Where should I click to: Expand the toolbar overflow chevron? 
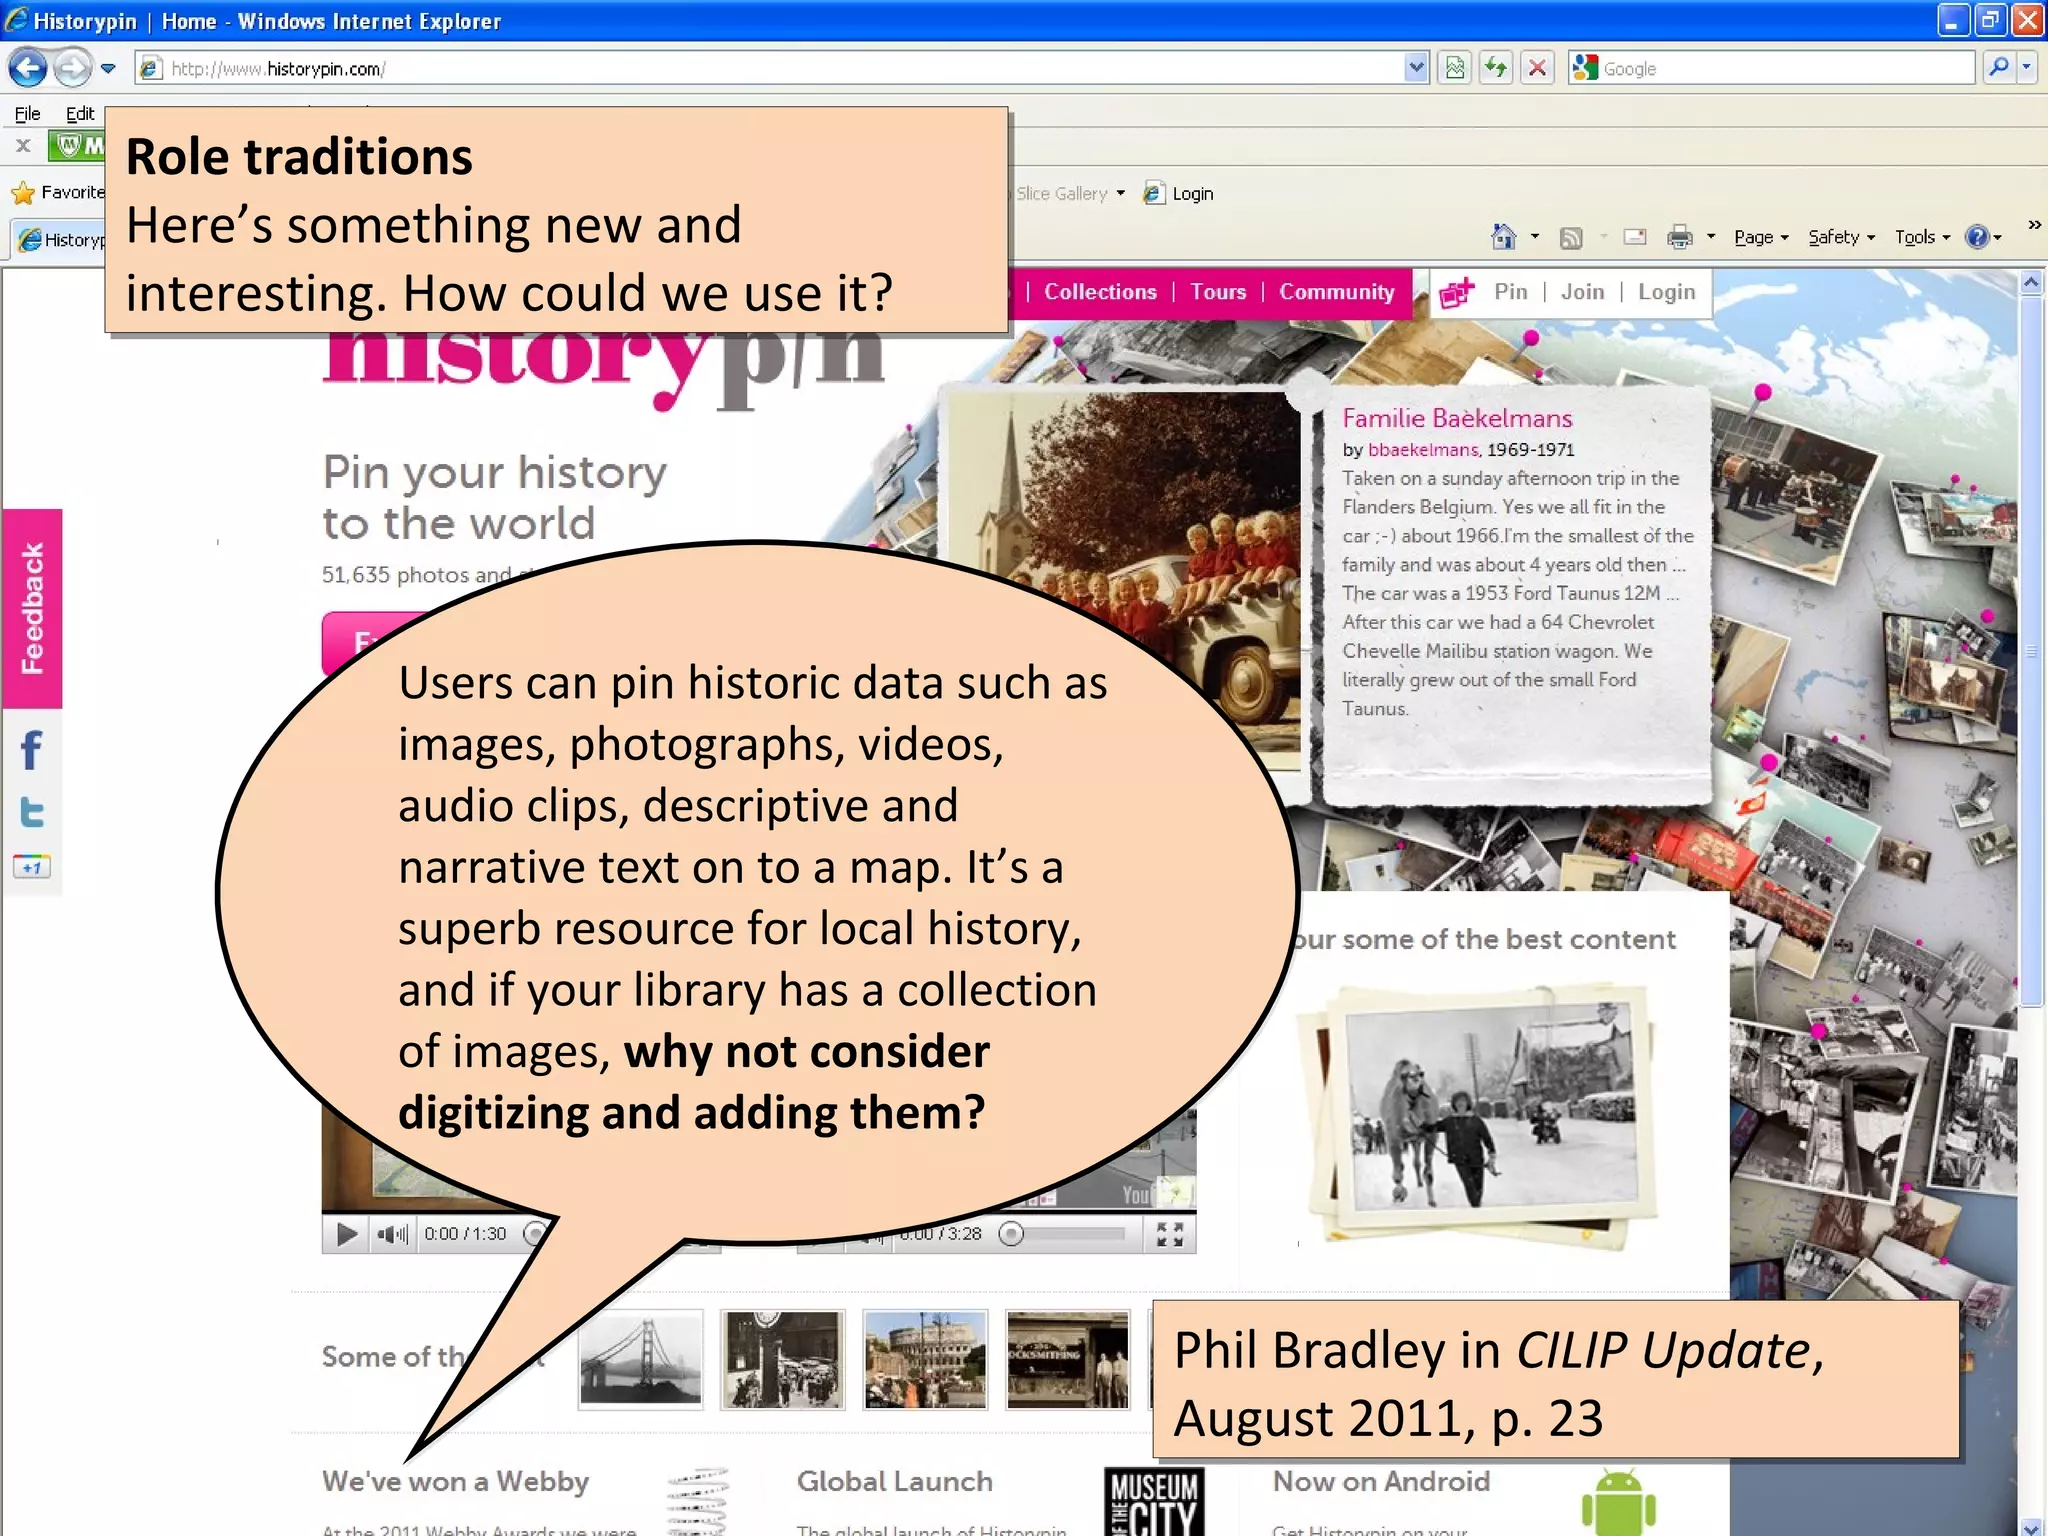[2034, 225]
